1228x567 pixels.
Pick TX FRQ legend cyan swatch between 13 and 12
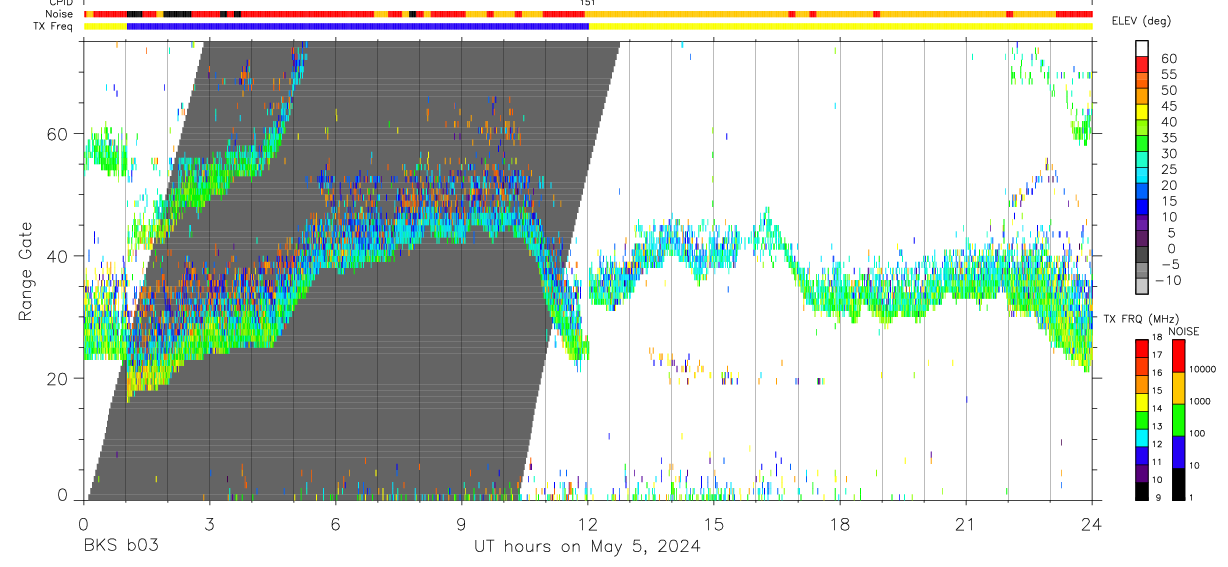coord(1142,438)
